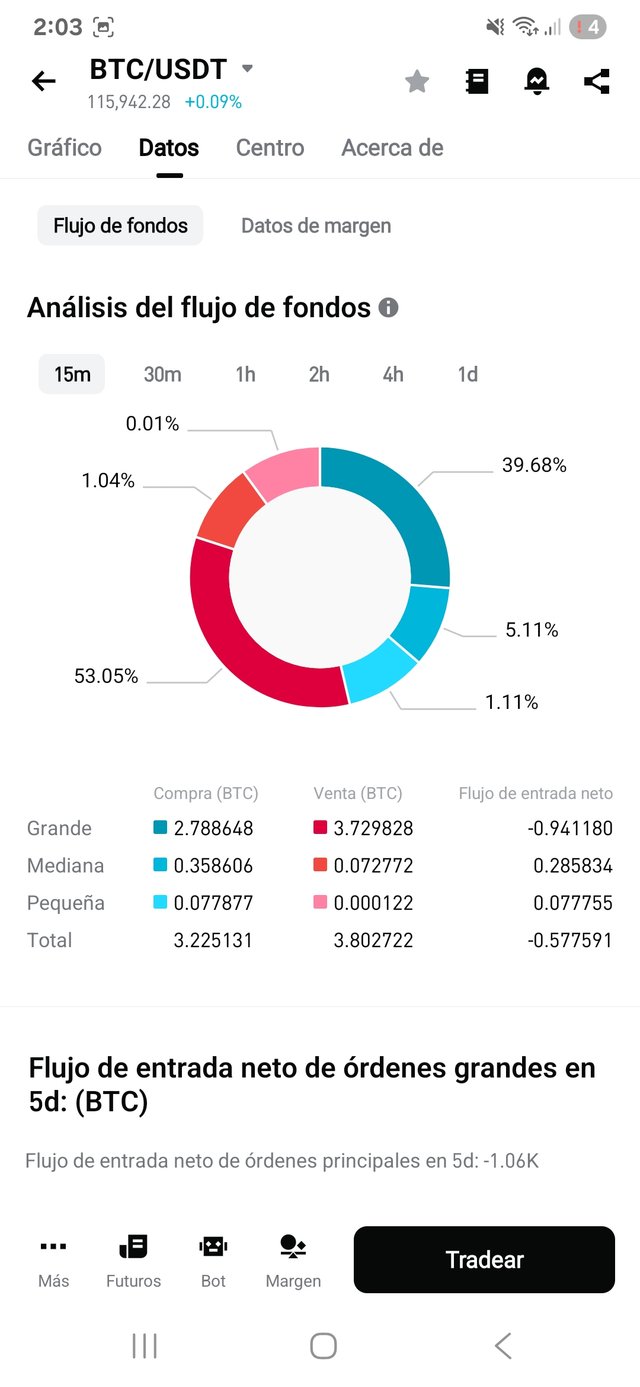The height and width of the screenshot is (1387, 640).
Task: Select the 4h timeframe
Action: click(x=393, y=374)
